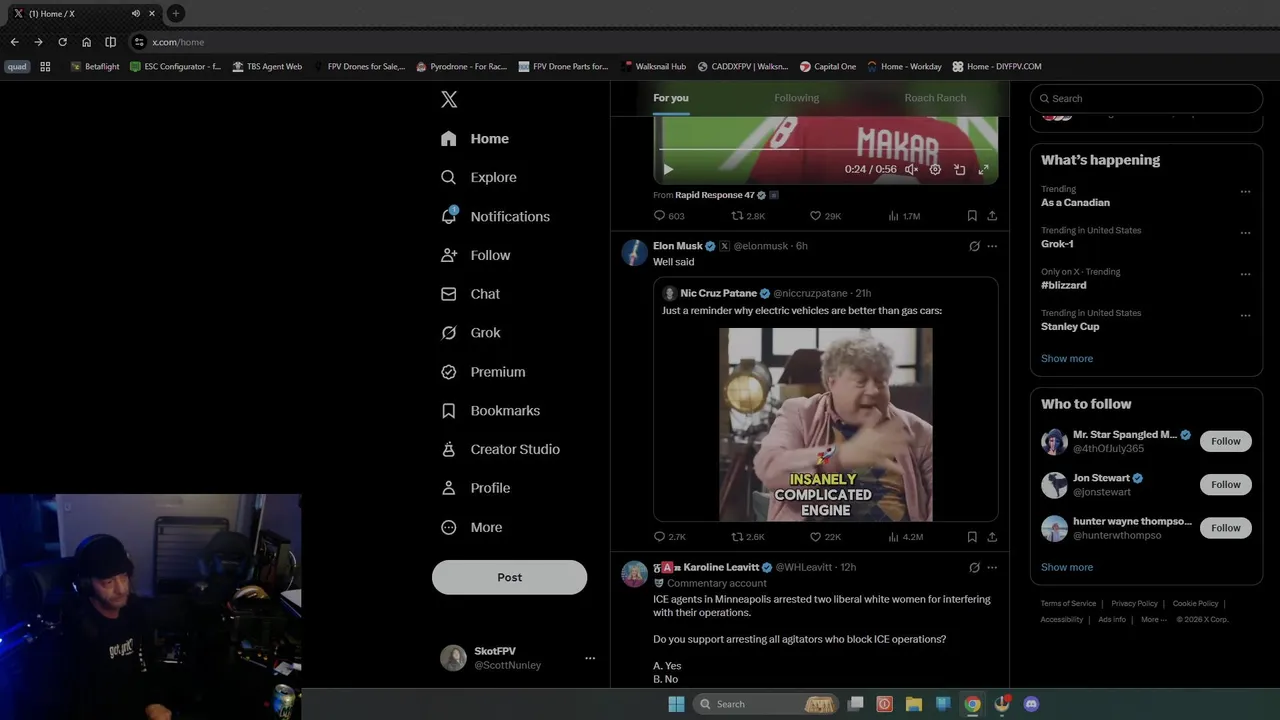Viewport: 1280px width, 720px height.
Task: Click the video progress bar
Action: tap(826, 149)
